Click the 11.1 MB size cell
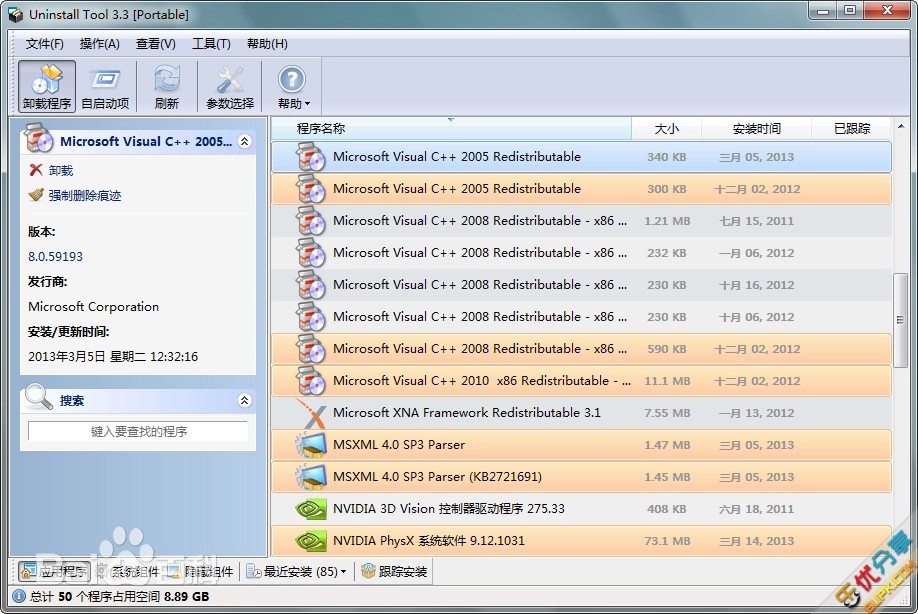This screenshot has width=918, height=614. [x=667, y=381]
